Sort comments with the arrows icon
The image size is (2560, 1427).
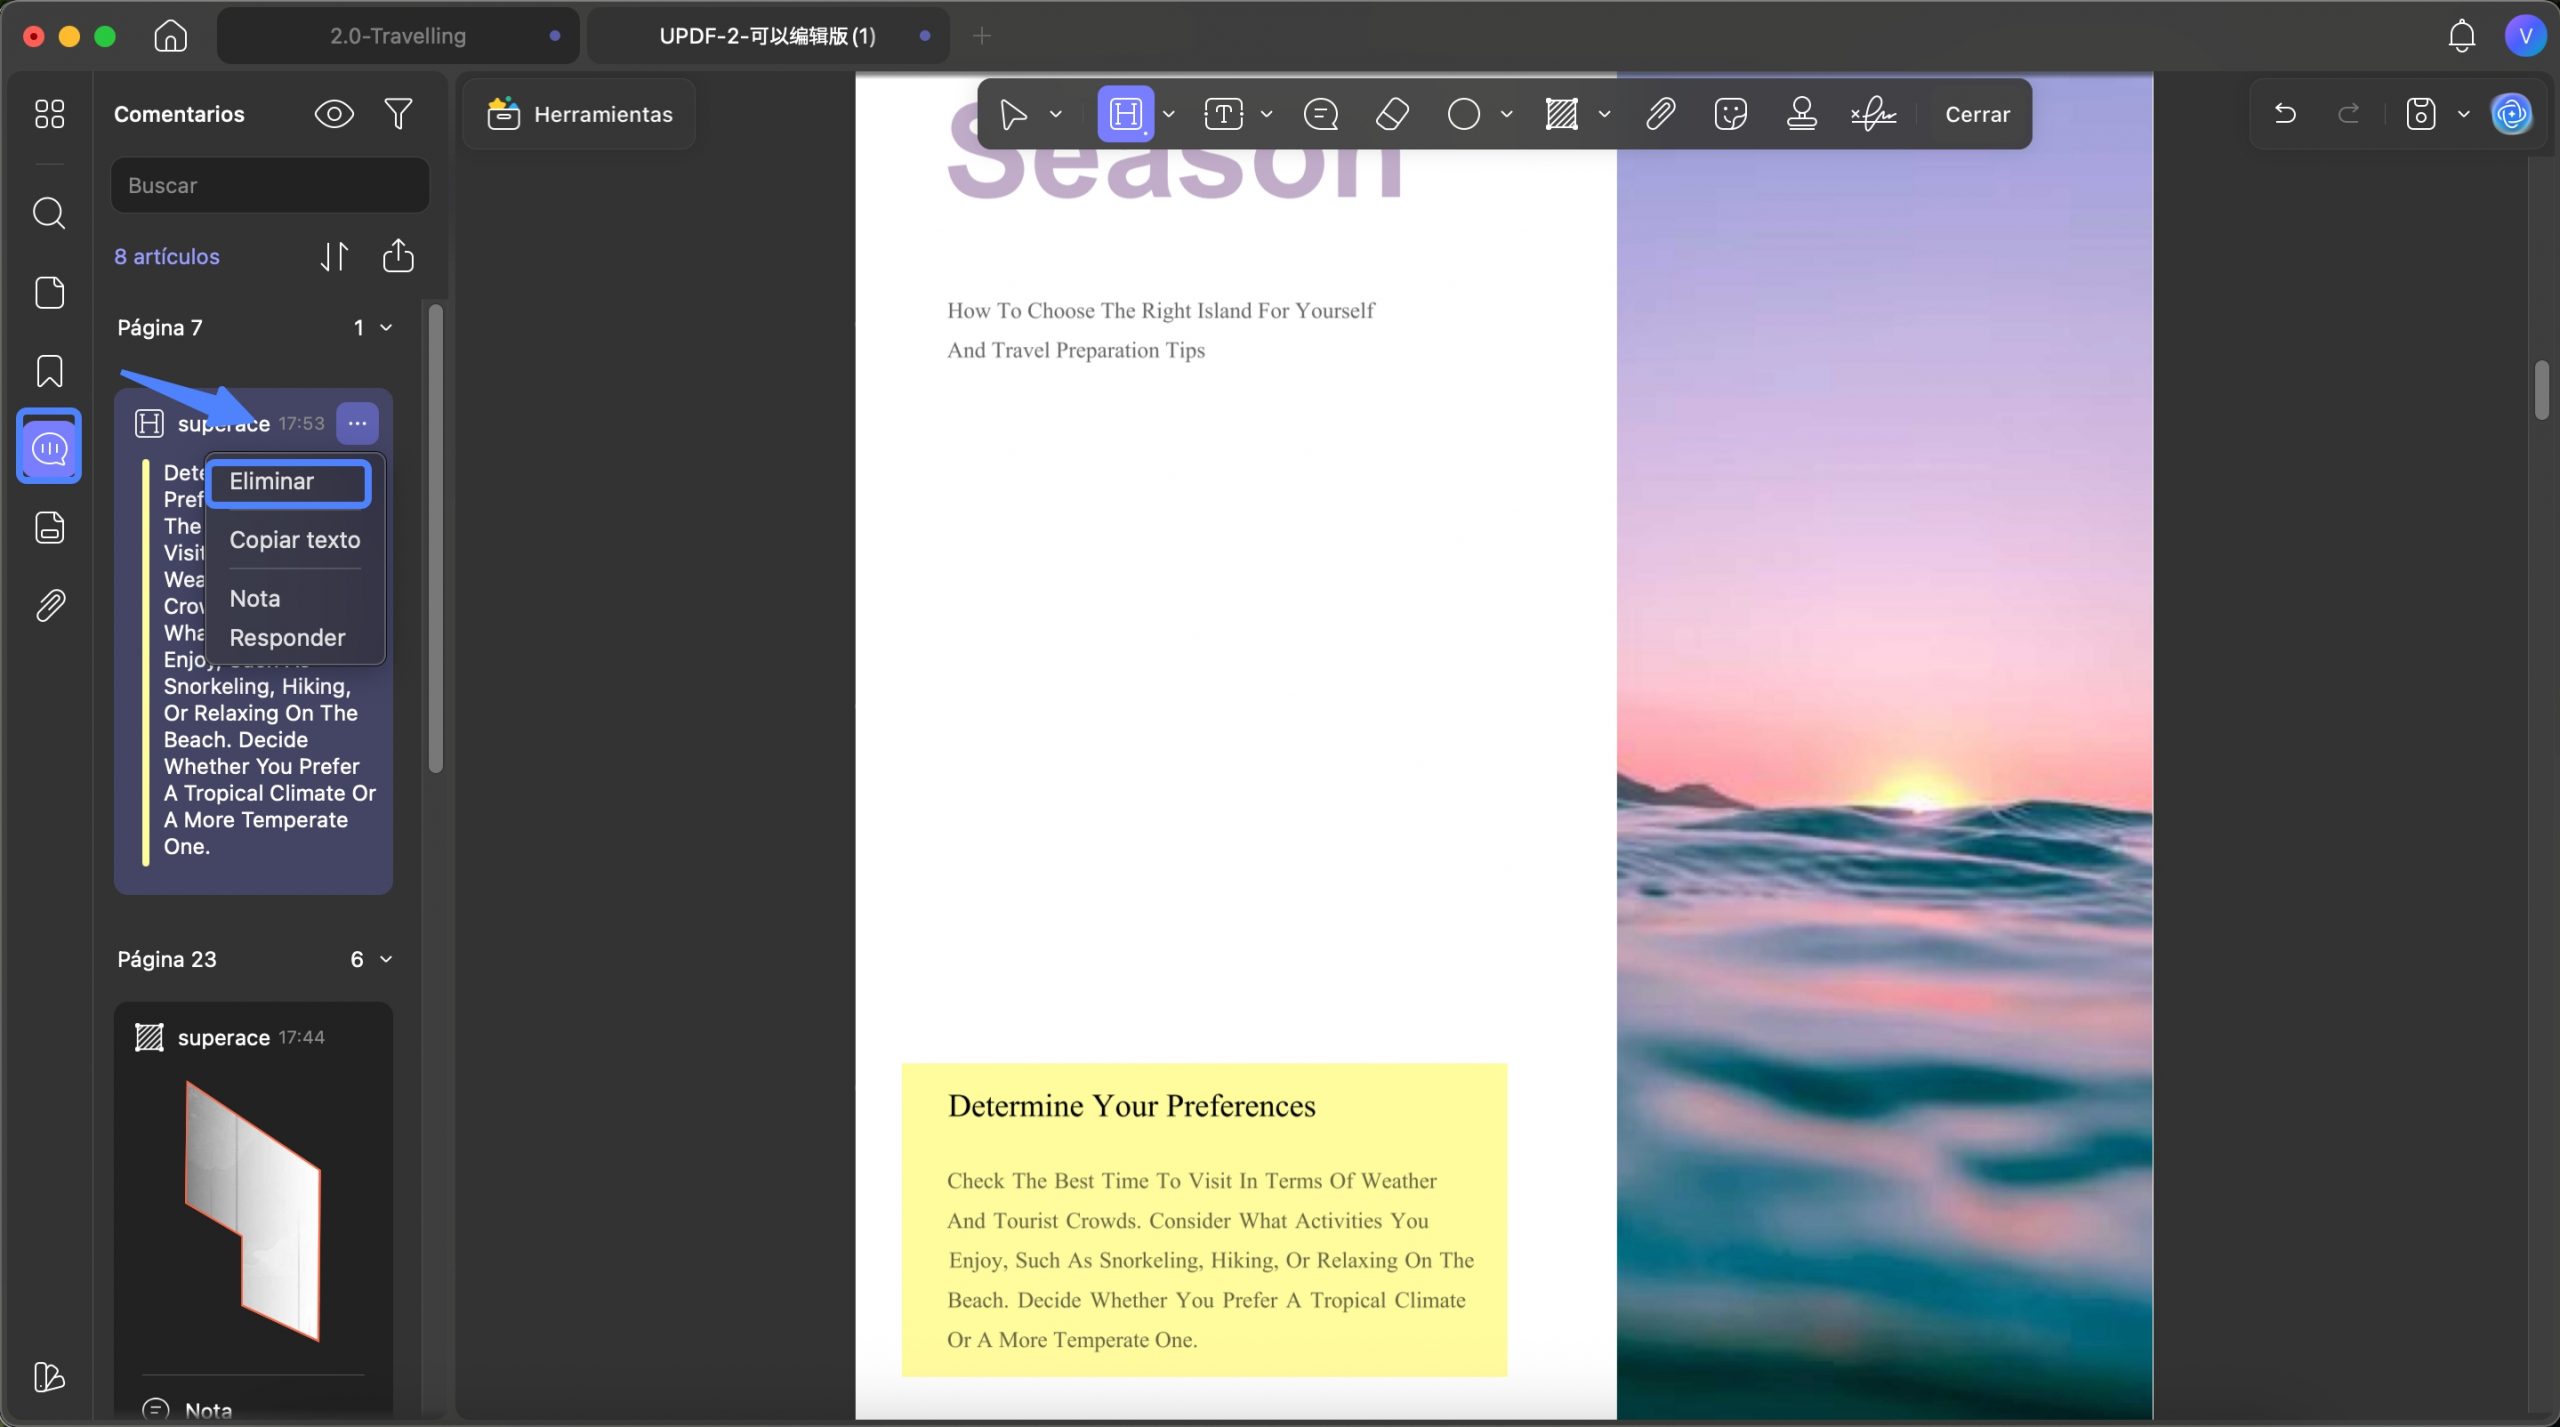pyautogui.click(x=335, y=257)
